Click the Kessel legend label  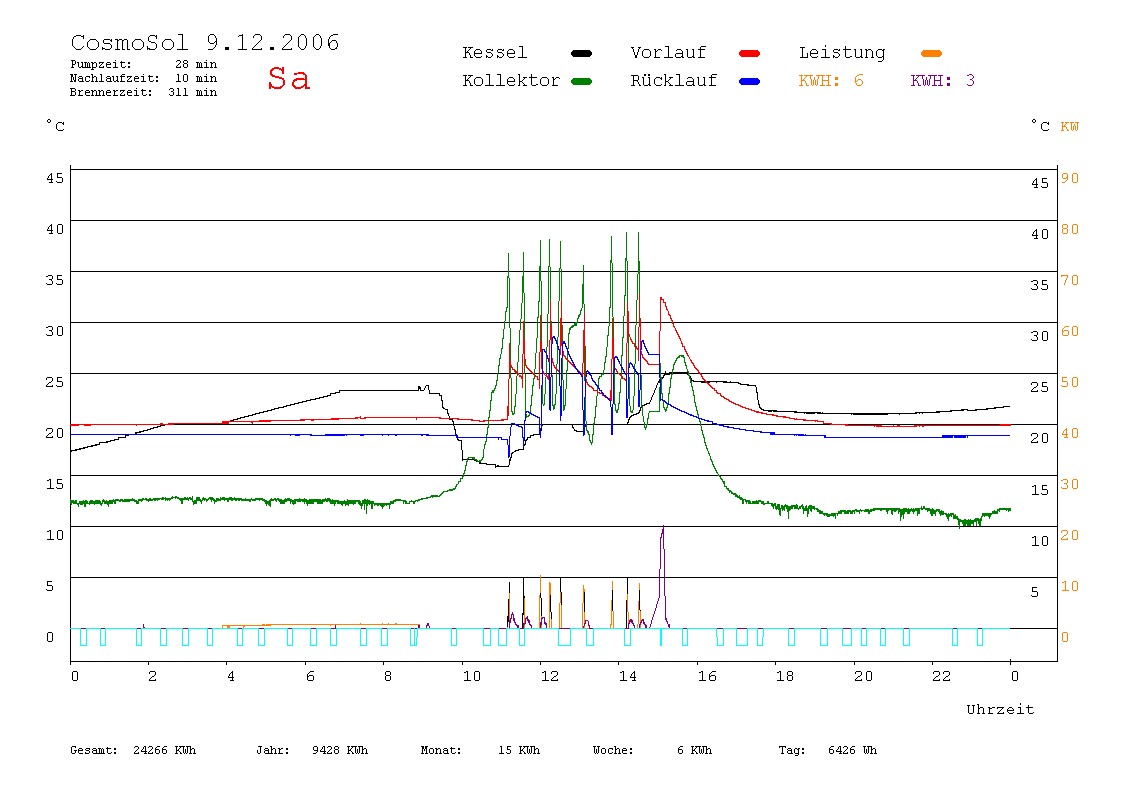494,53
